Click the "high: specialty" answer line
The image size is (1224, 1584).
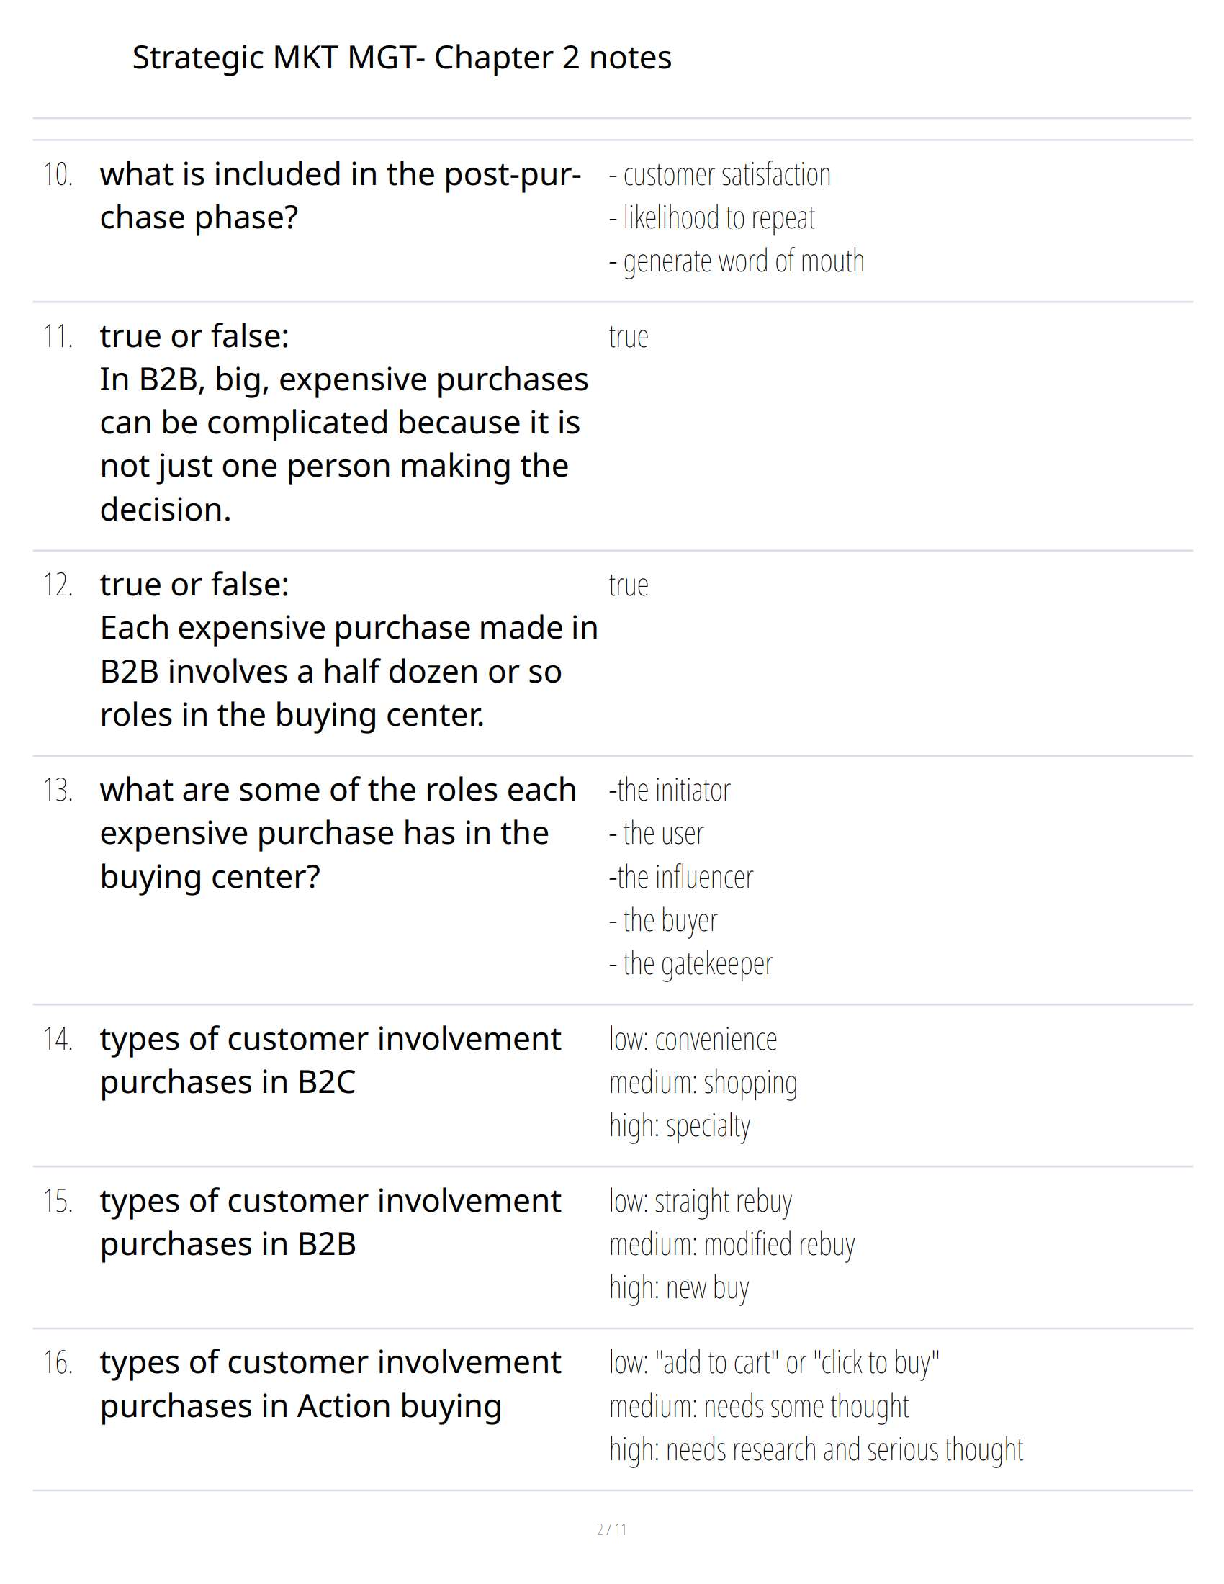[x=680, y=1126]
